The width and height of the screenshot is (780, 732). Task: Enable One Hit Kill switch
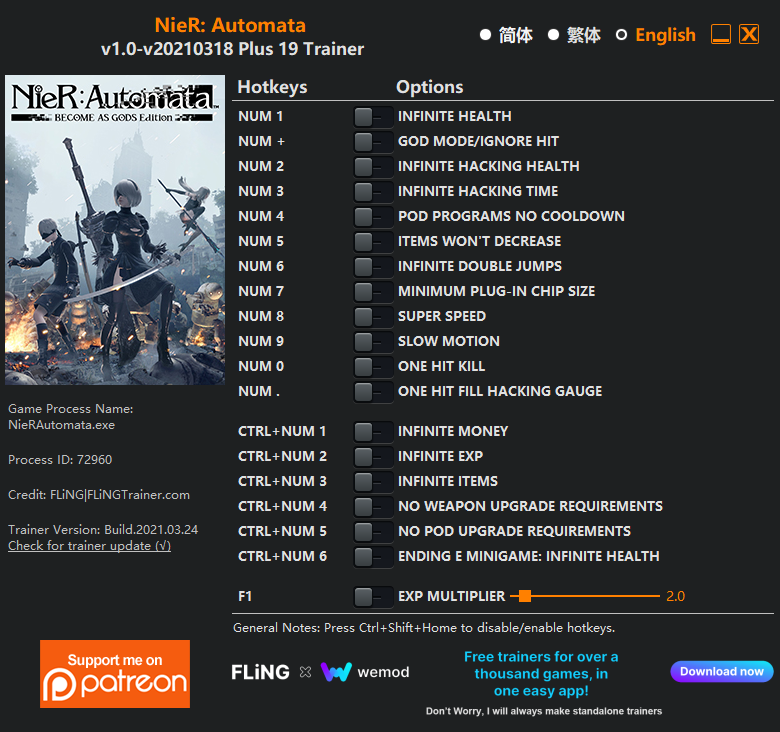[x=373, y=367]
